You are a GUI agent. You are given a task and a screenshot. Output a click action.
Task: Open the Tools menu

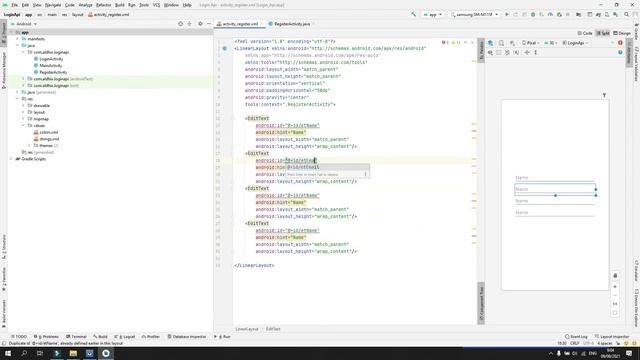(x=144, y=5)
